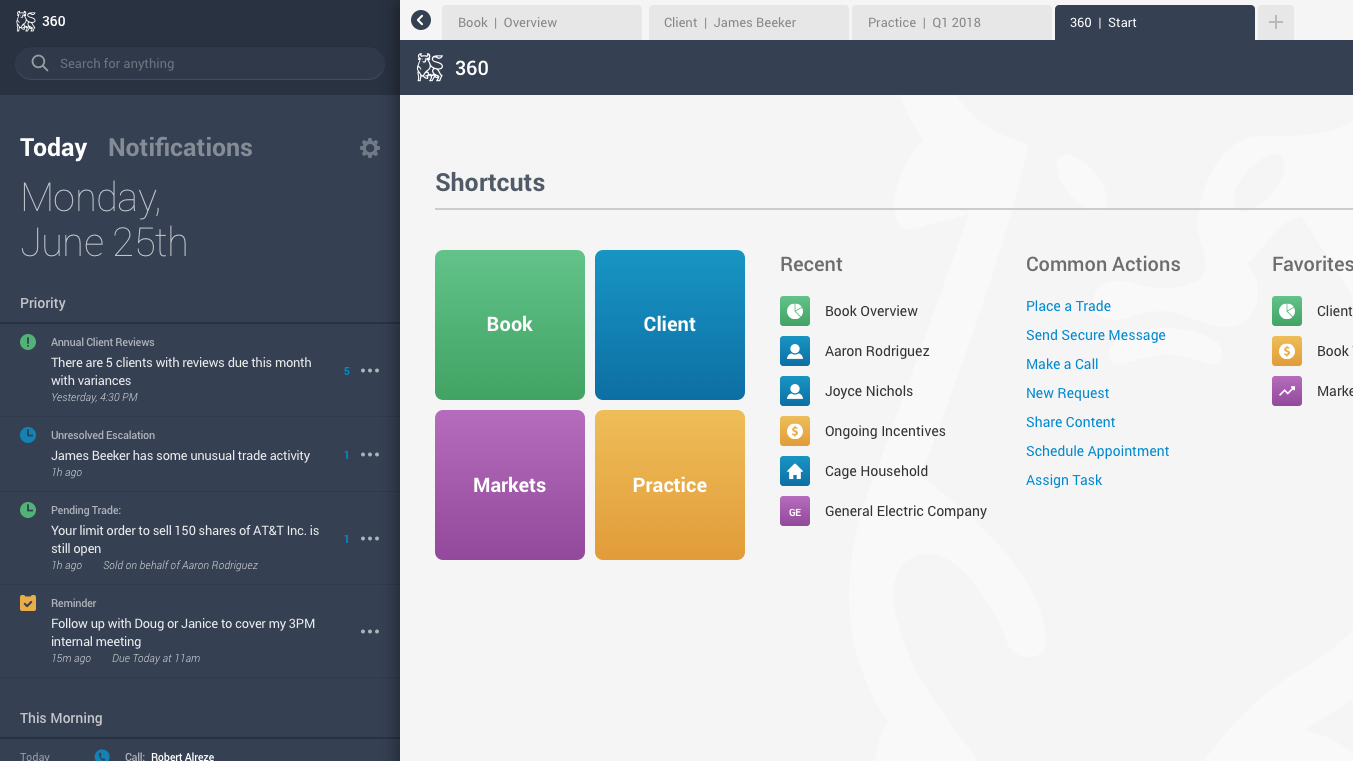Collapse the sidebar with back arrow
The width and height of the screenshot is (1353, 761).
[x=421, y=20]
